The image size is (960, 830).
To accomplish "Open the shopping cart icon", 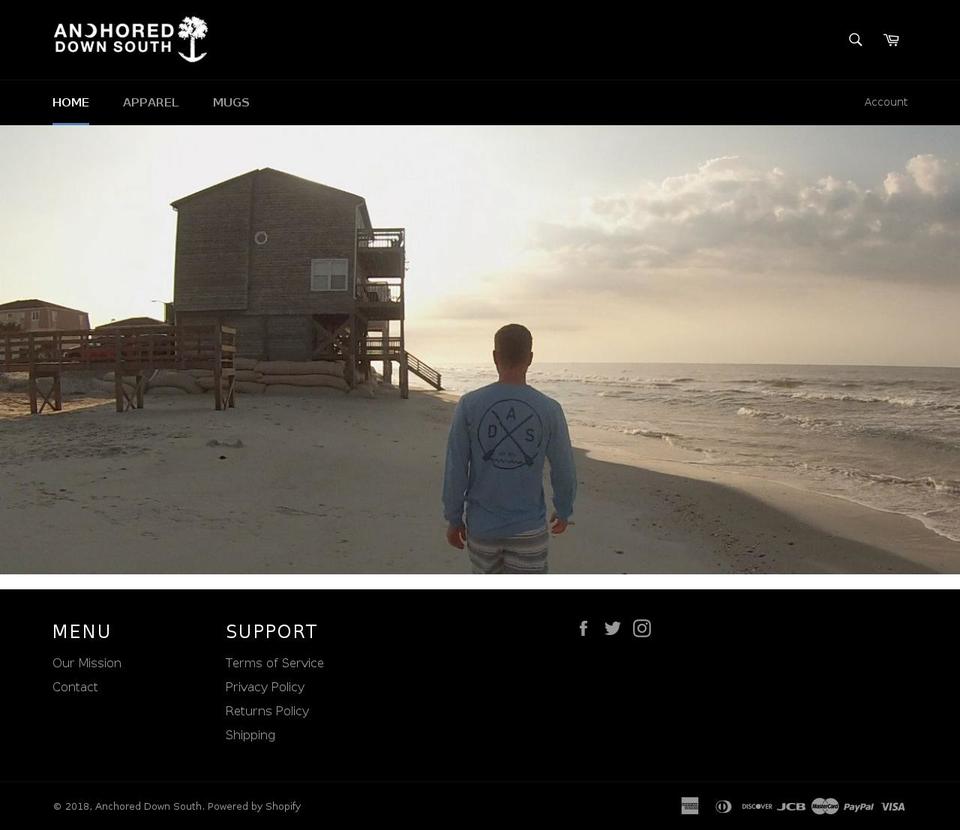I will 891,40.
